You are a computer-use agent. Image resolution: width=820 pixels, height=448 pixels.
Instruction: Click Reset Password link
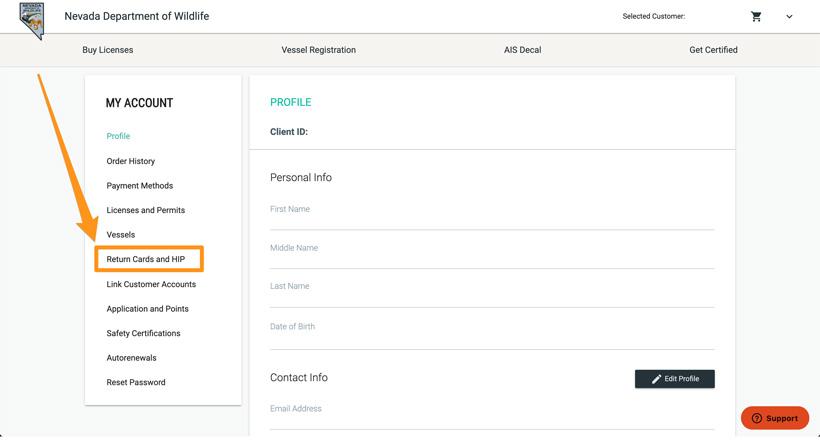[136, 382]
